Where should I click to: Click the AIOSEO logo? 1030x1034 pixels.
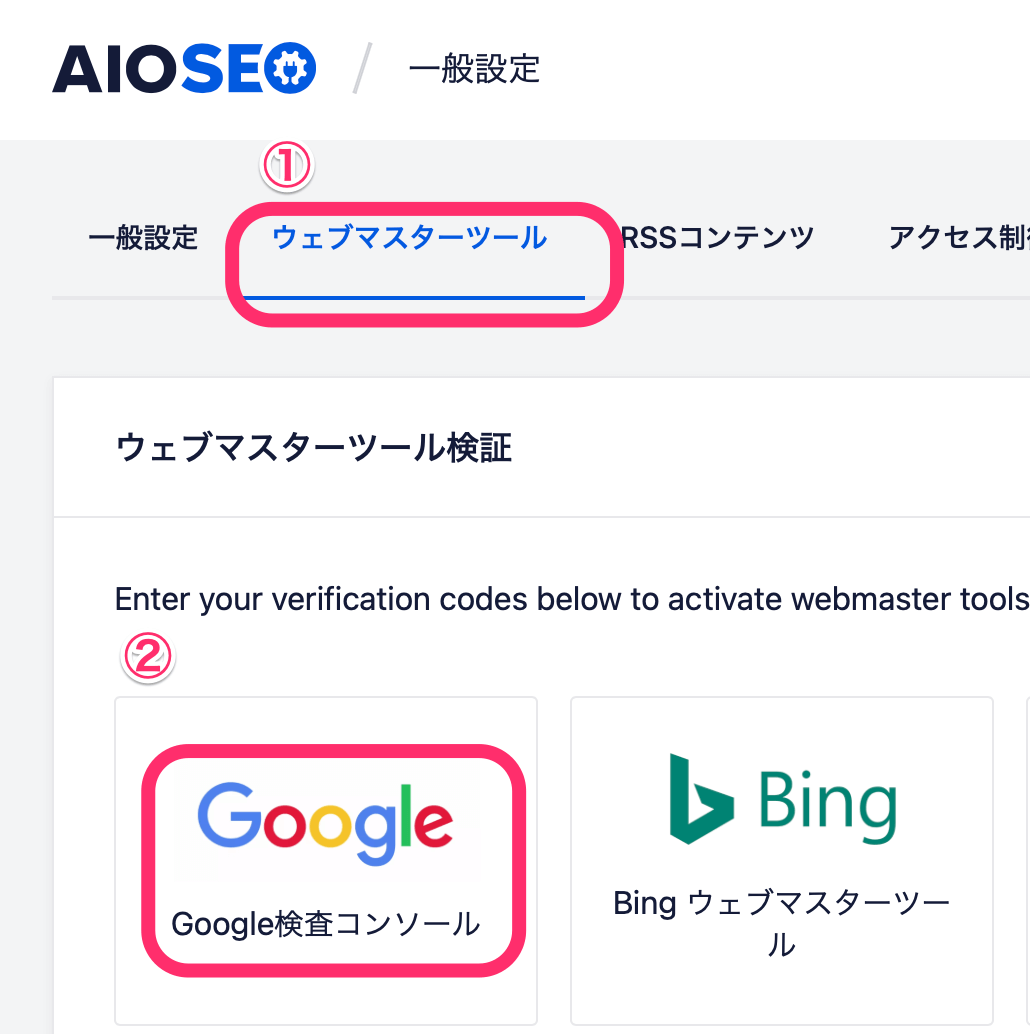(x=183, y=67)
